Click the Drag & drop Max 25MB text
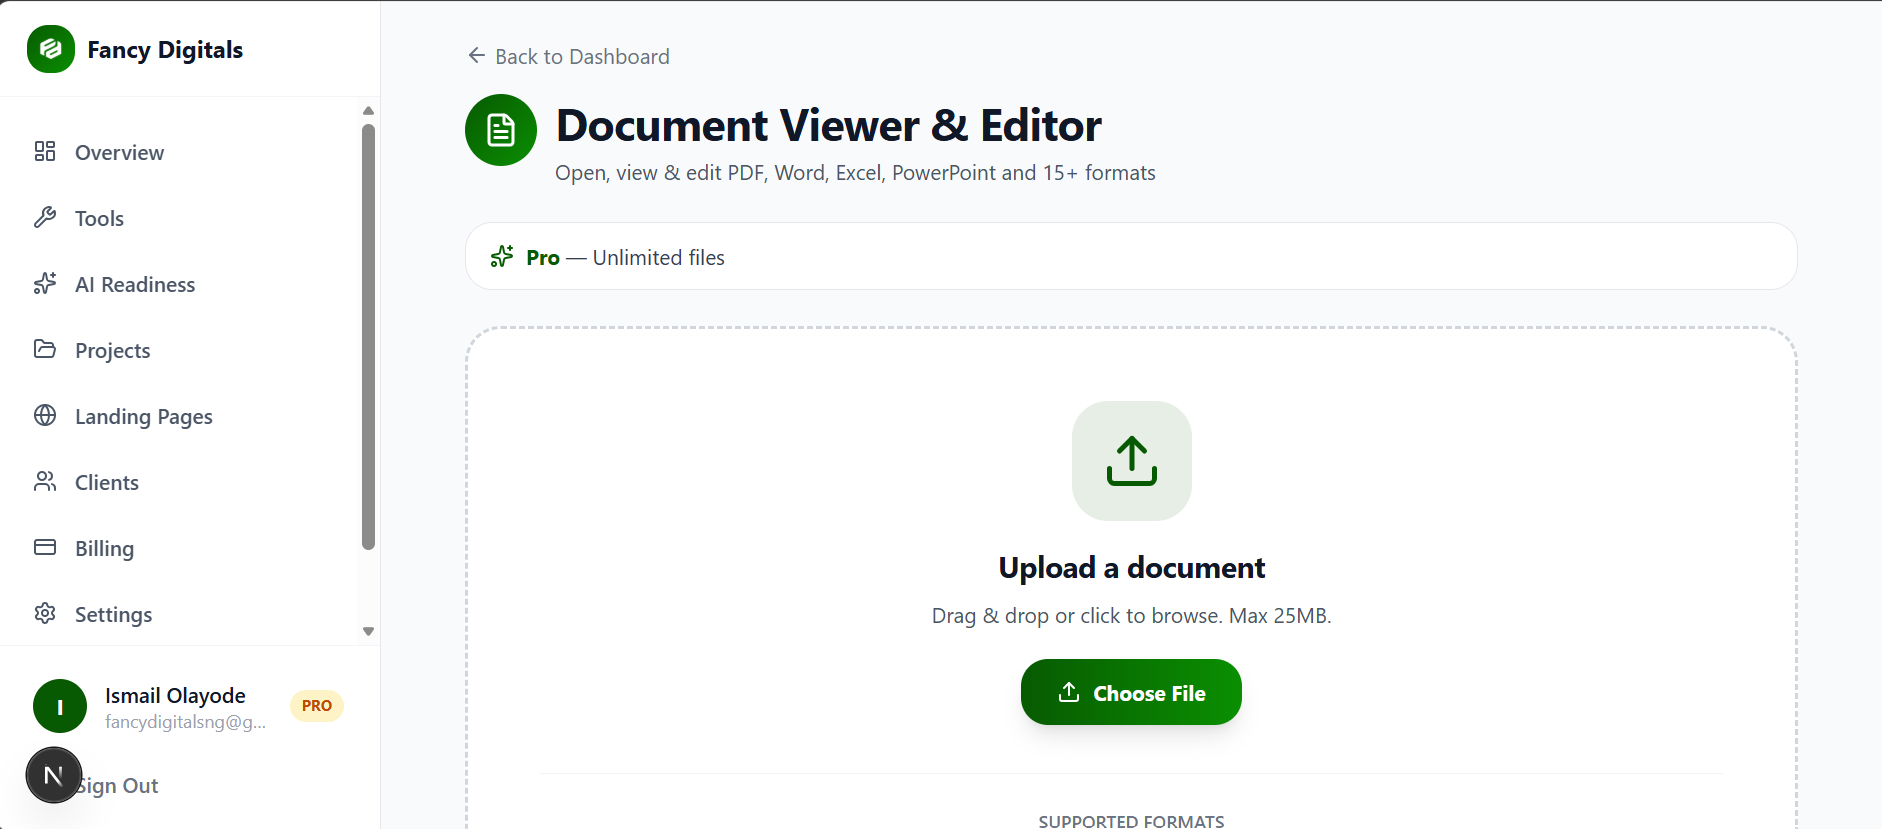 (1132, 616)
